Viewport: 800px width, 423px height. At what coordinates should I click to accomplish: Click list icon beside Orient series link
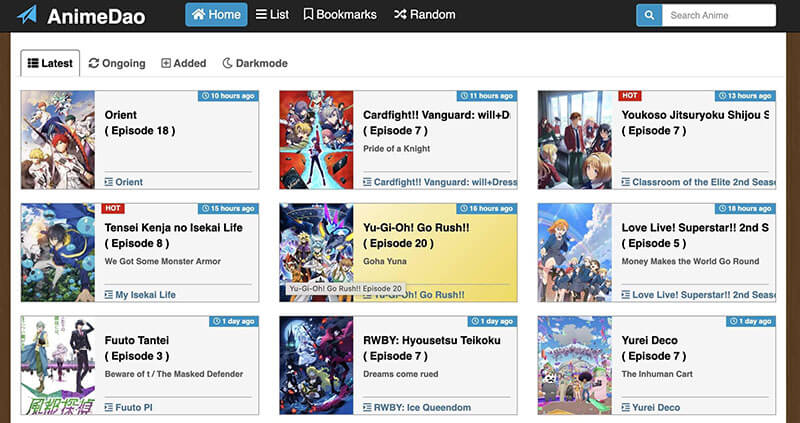[109, 182]
